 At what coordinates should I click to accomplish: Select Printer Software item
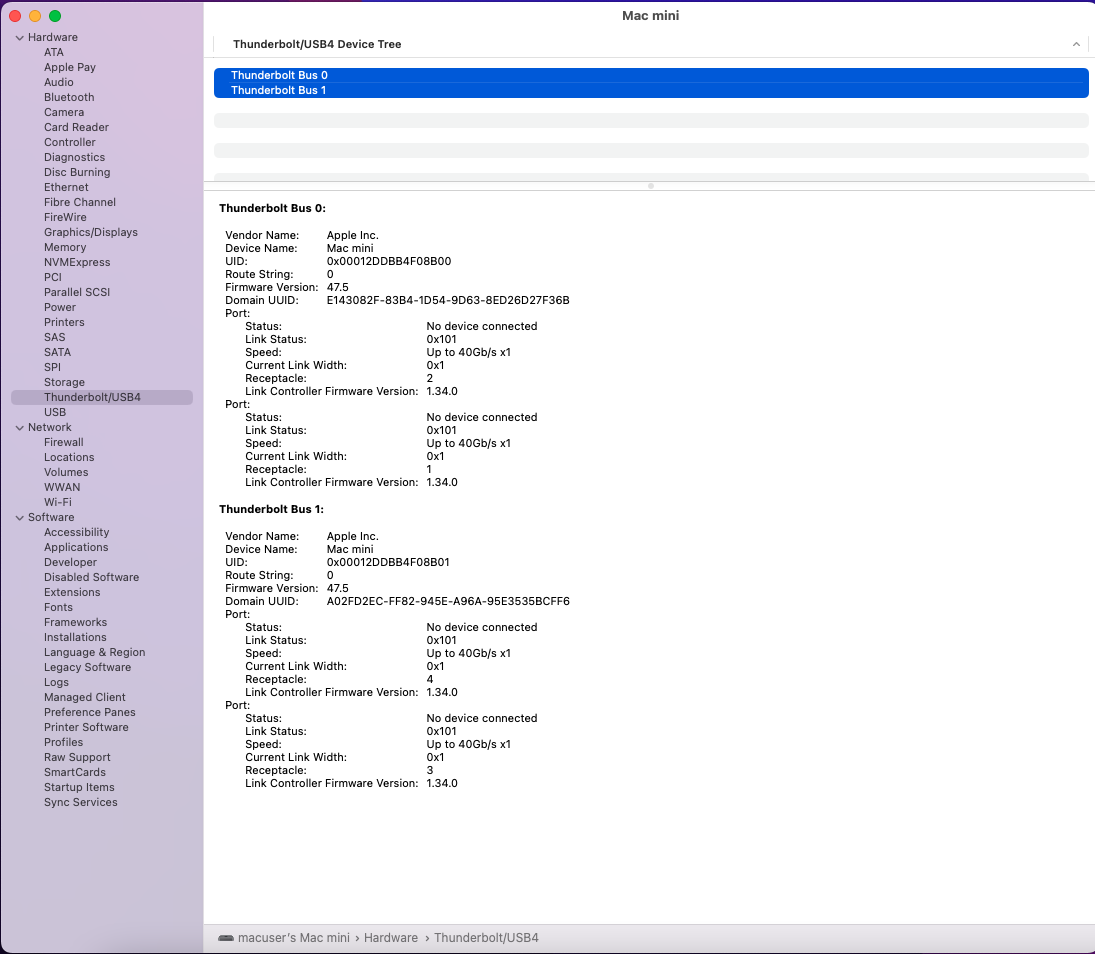tap(86, 728)
